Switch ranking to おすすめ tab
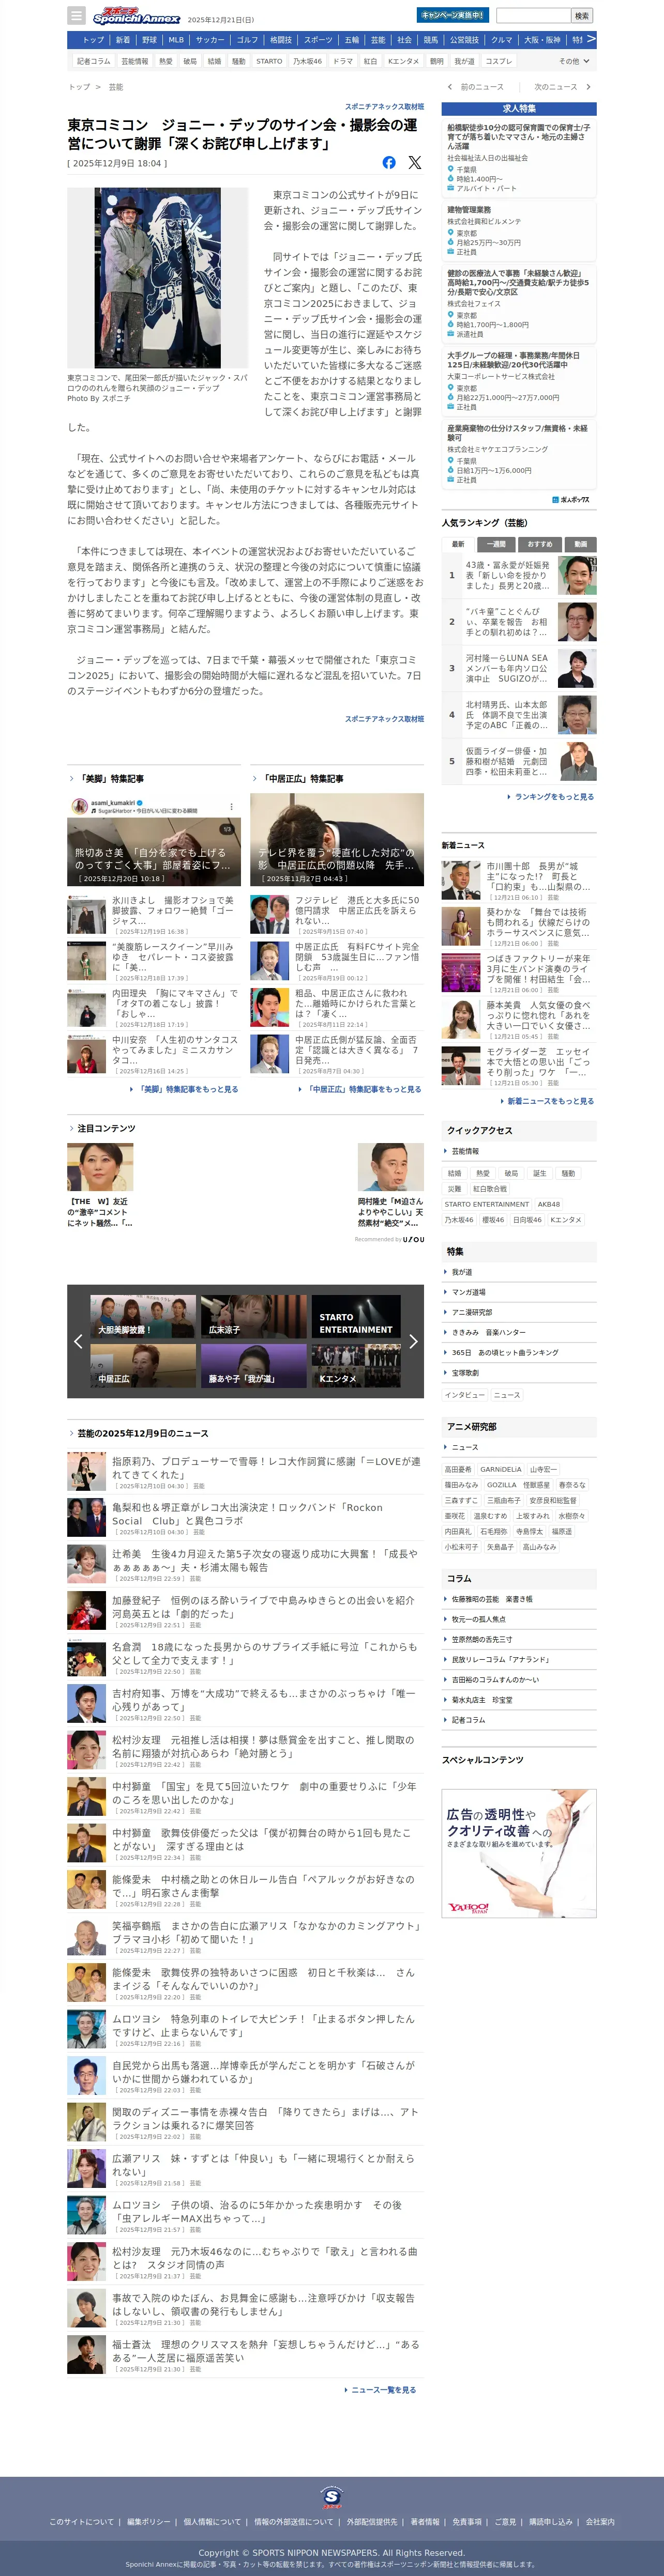Viewport: 664px width, 2576px height. click(540, 544)
